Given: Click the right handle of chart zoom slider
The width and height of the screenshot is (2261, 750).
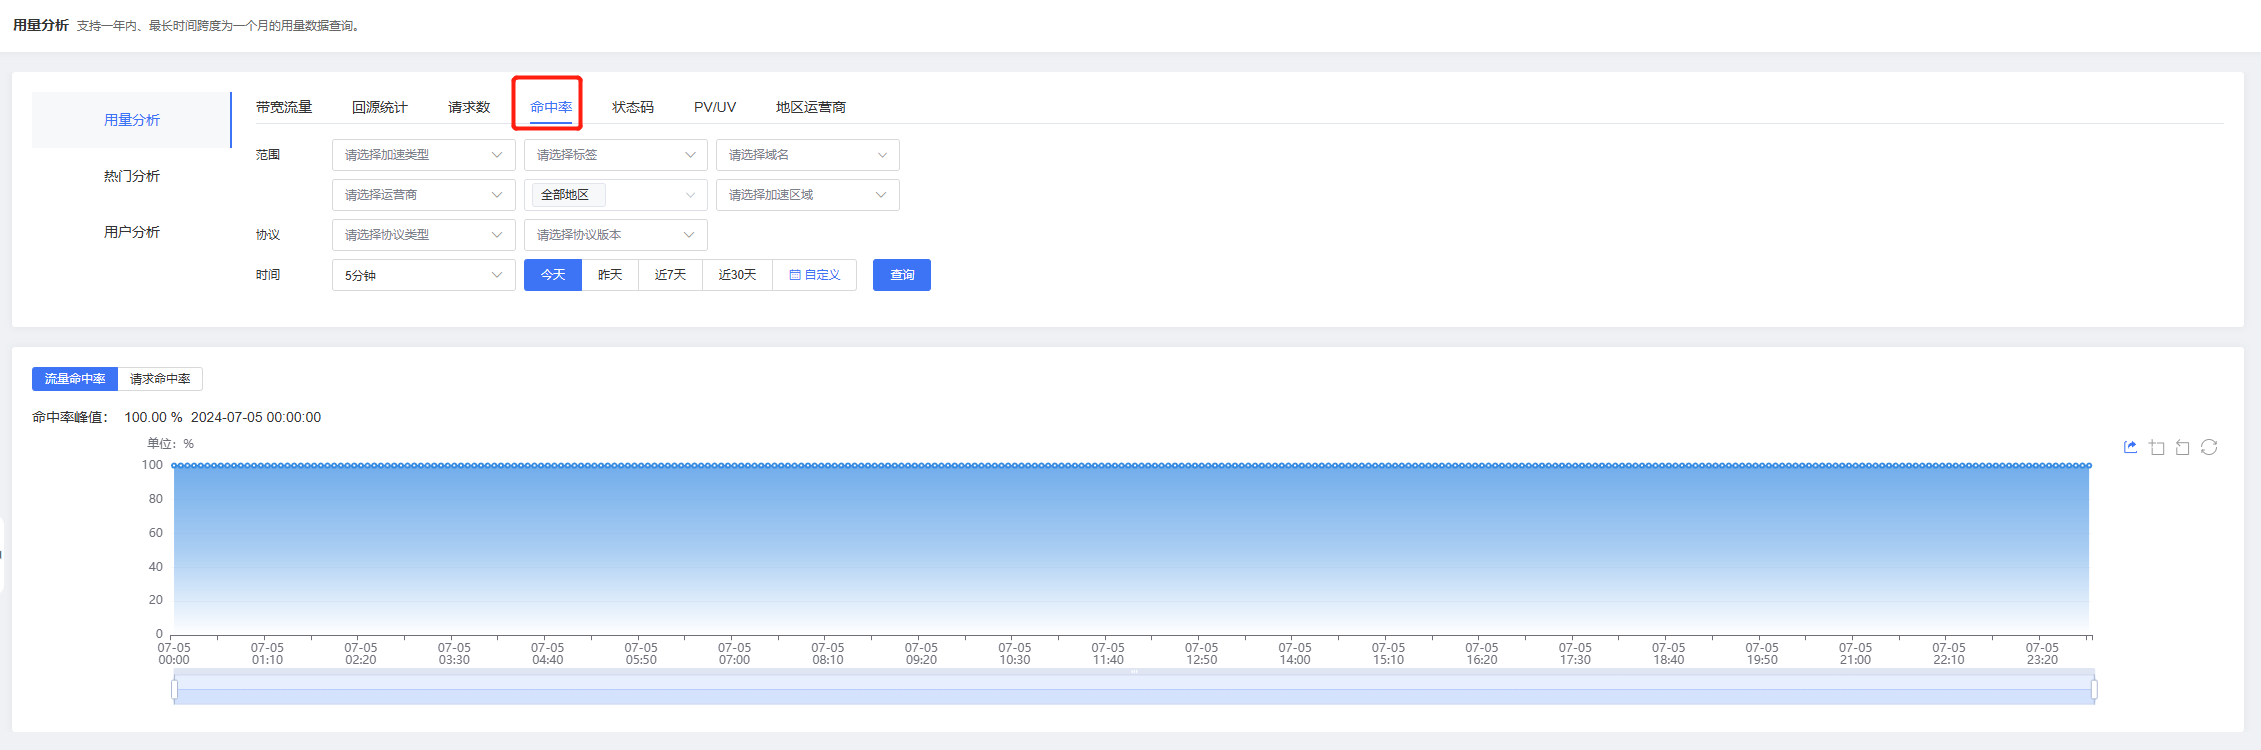Looking at the screenshot, I should (x=2094, y=689).
